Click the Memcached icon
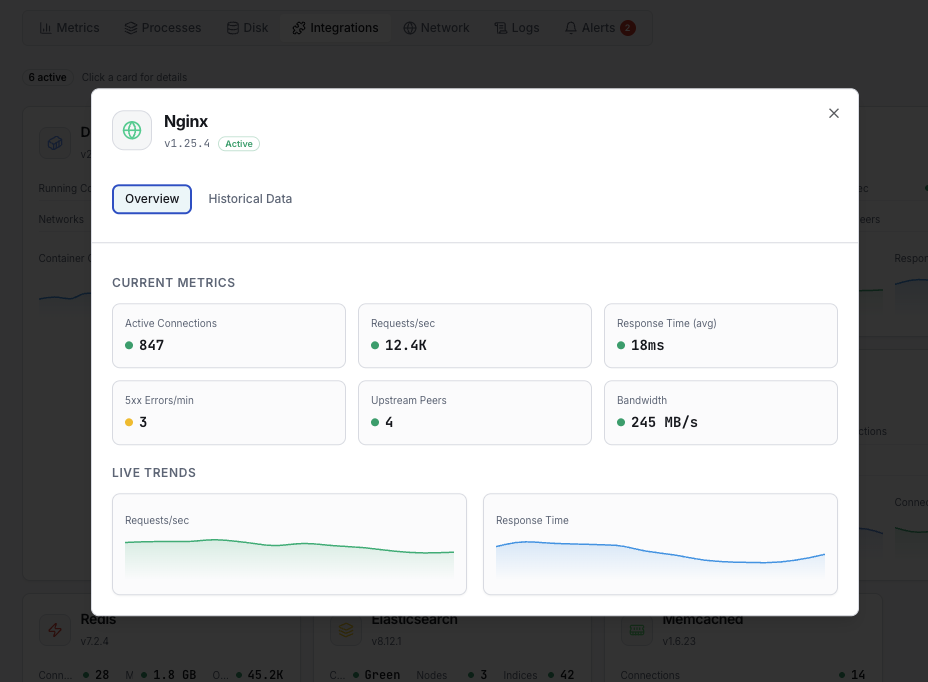This screenshot has height=682, width=928. click(x=636, y=631)
